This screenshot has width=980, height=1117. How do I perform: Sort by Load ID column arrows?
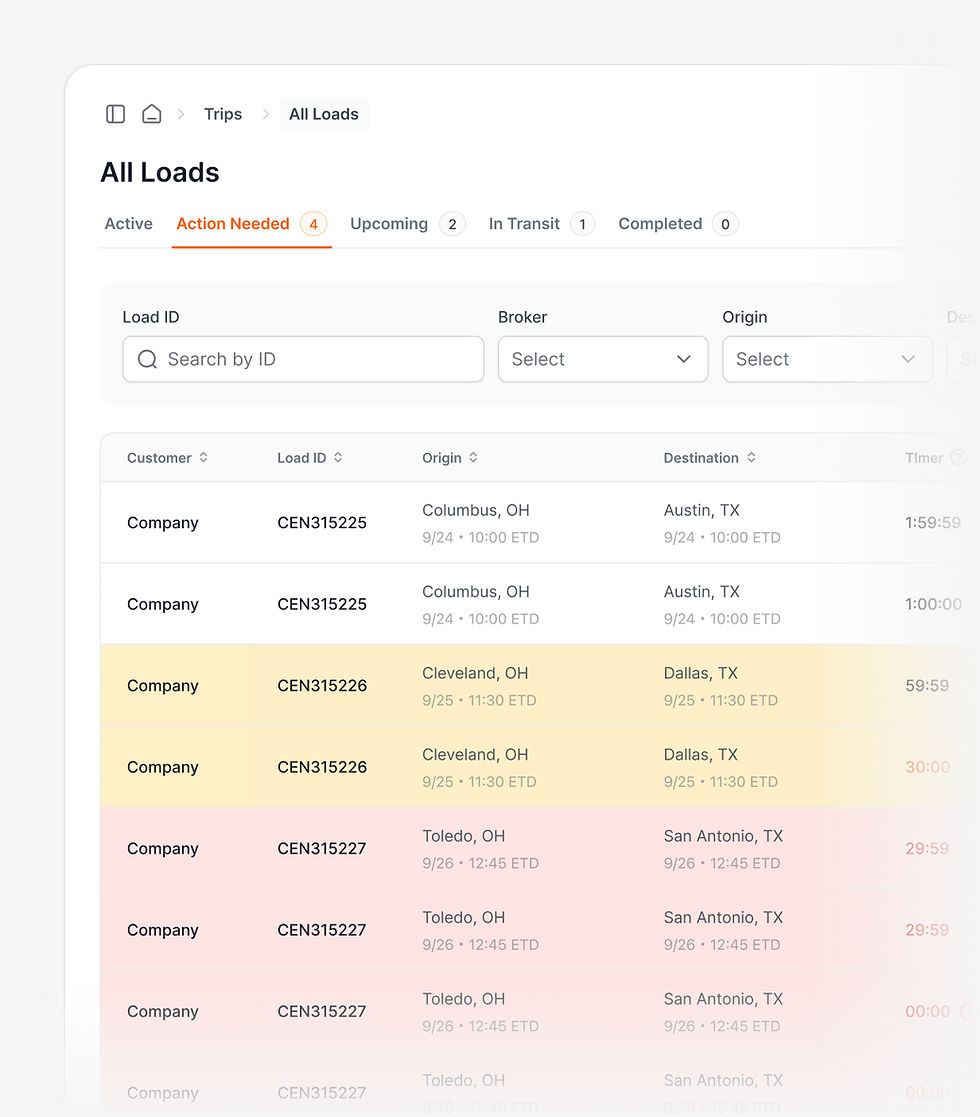pyautogui.click(x=338, y=457)
